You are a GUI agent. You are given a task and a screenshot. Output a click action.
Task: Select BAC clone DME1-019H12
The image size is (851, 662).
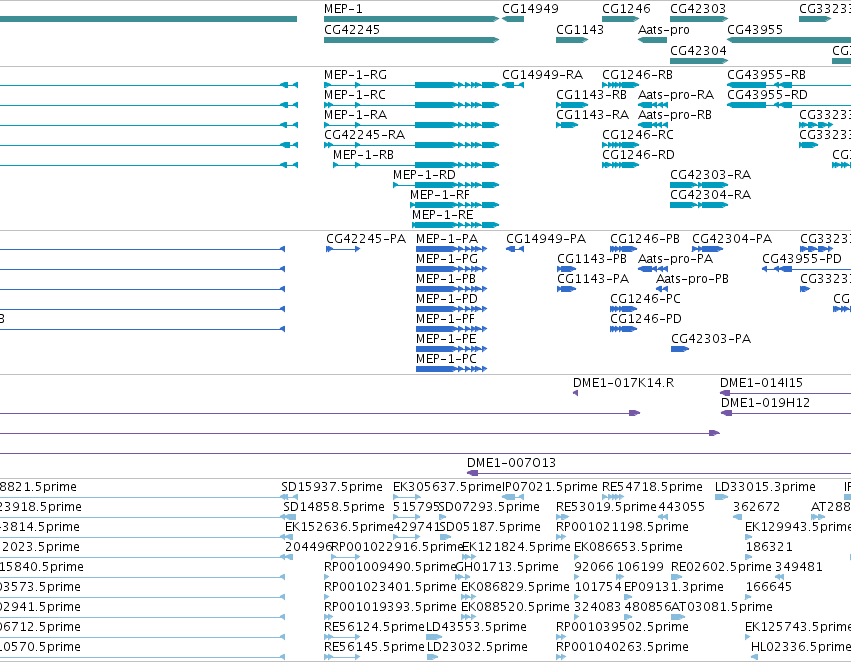[765, 403]
